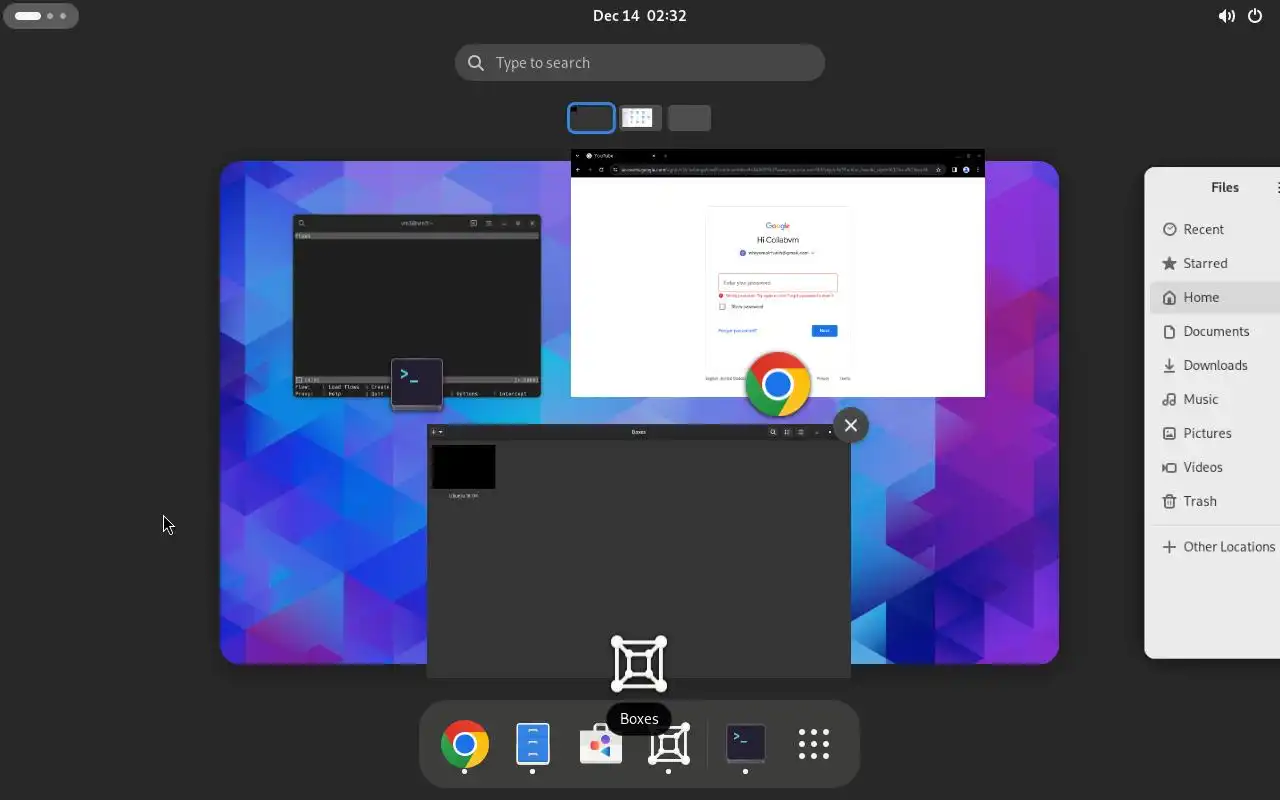Click the Type to search field

640,62
